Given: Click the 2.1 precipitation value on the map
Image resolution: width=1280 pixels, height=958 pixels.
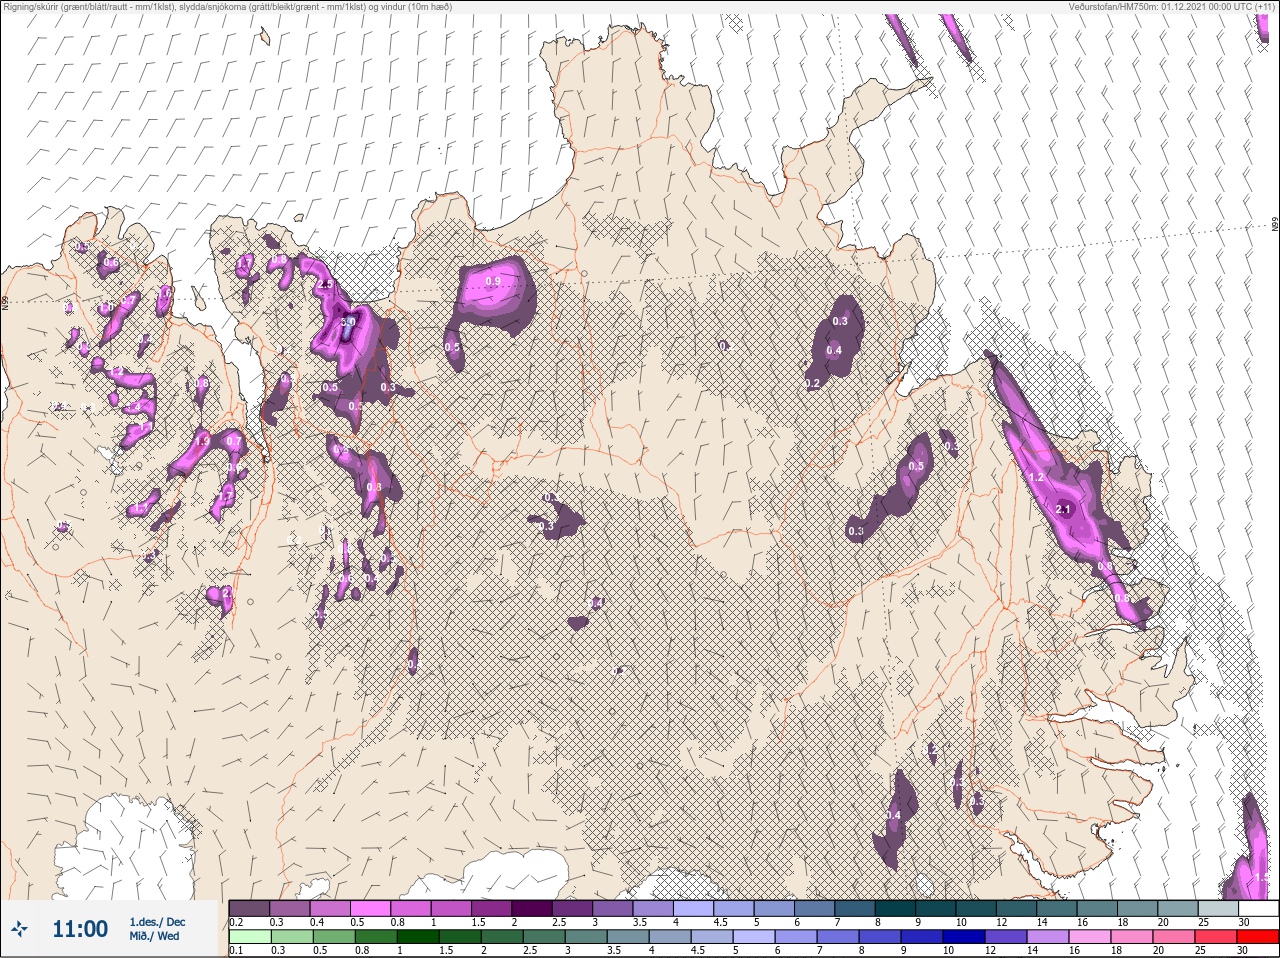Looking at the screenshot, I should (x=1063, y=510).
